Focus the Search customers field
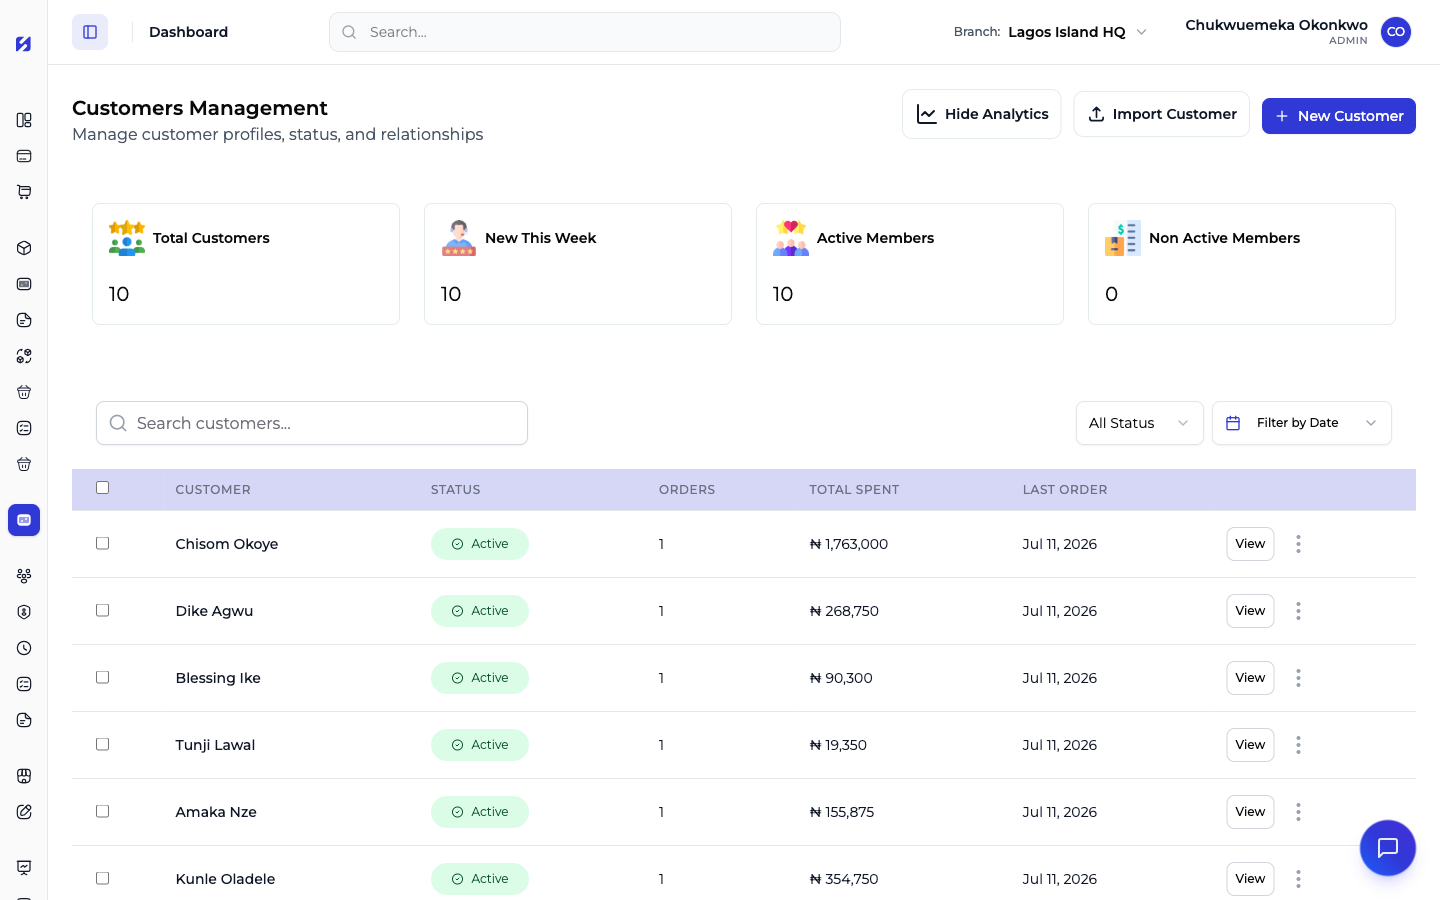Image resolution: width=1440 pixels, height=900 pixels. pos(312,423)
